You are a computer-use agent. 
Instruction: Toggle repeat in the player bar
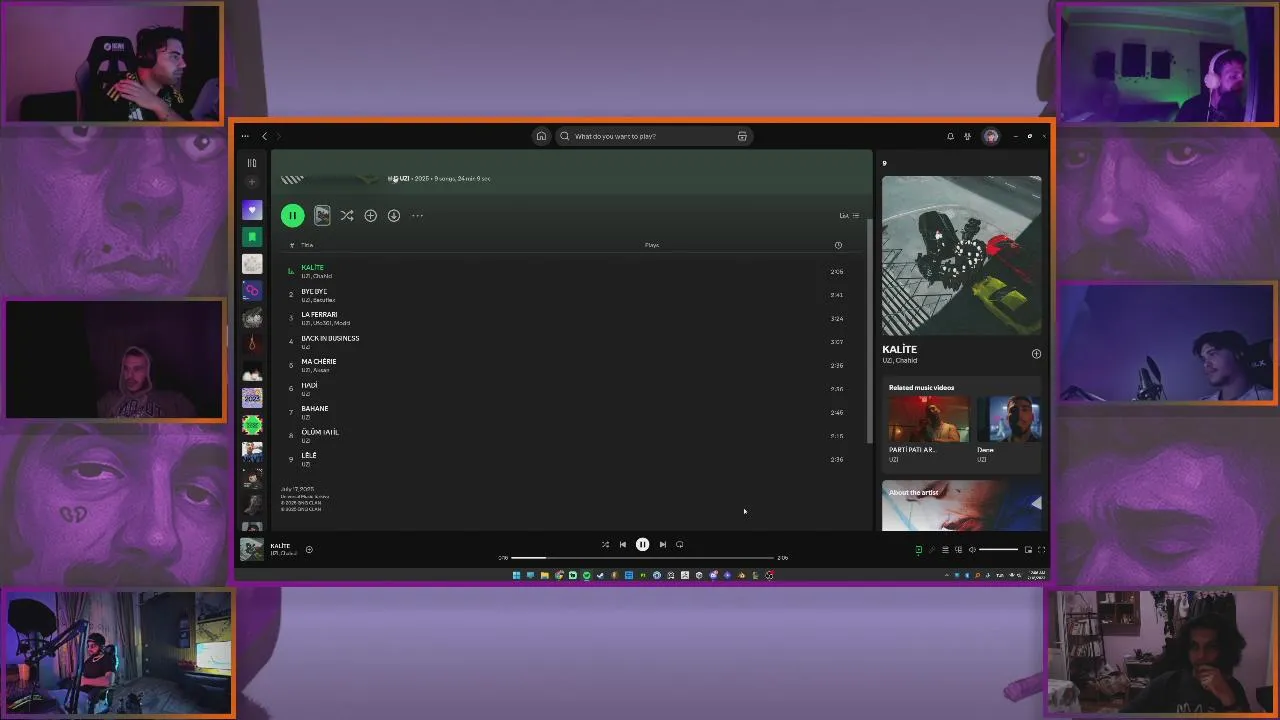(680, 545)
